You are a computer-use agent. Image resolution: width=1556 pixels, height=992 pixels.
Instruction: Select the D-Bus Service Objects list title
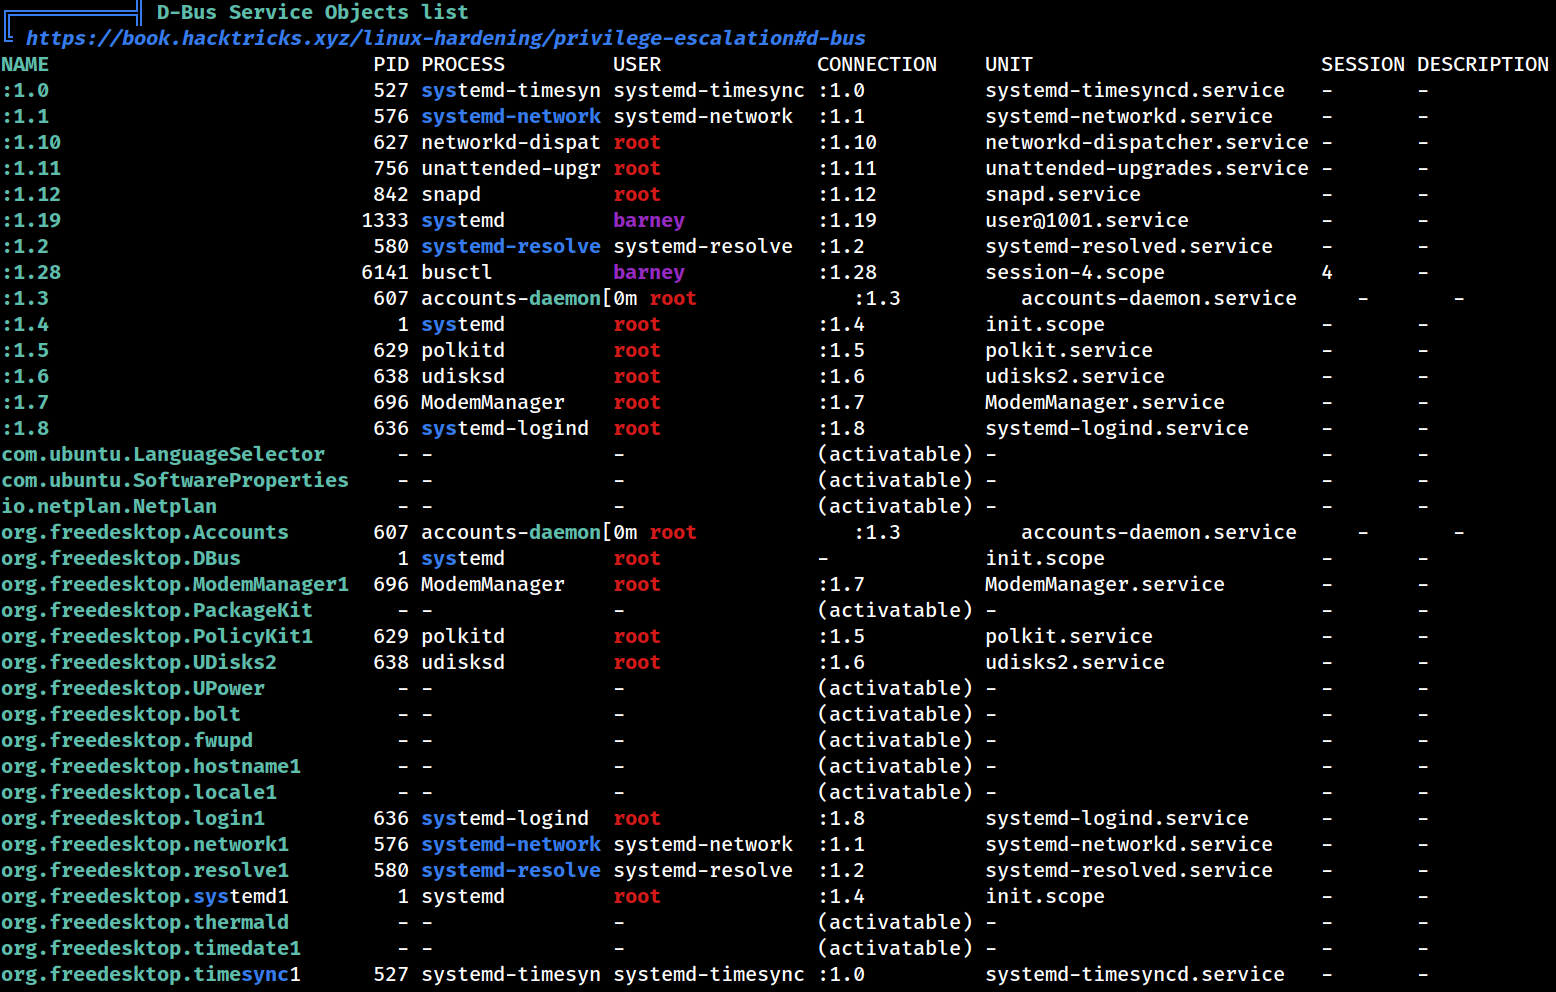pyautogui.click(x=312, y=12)
